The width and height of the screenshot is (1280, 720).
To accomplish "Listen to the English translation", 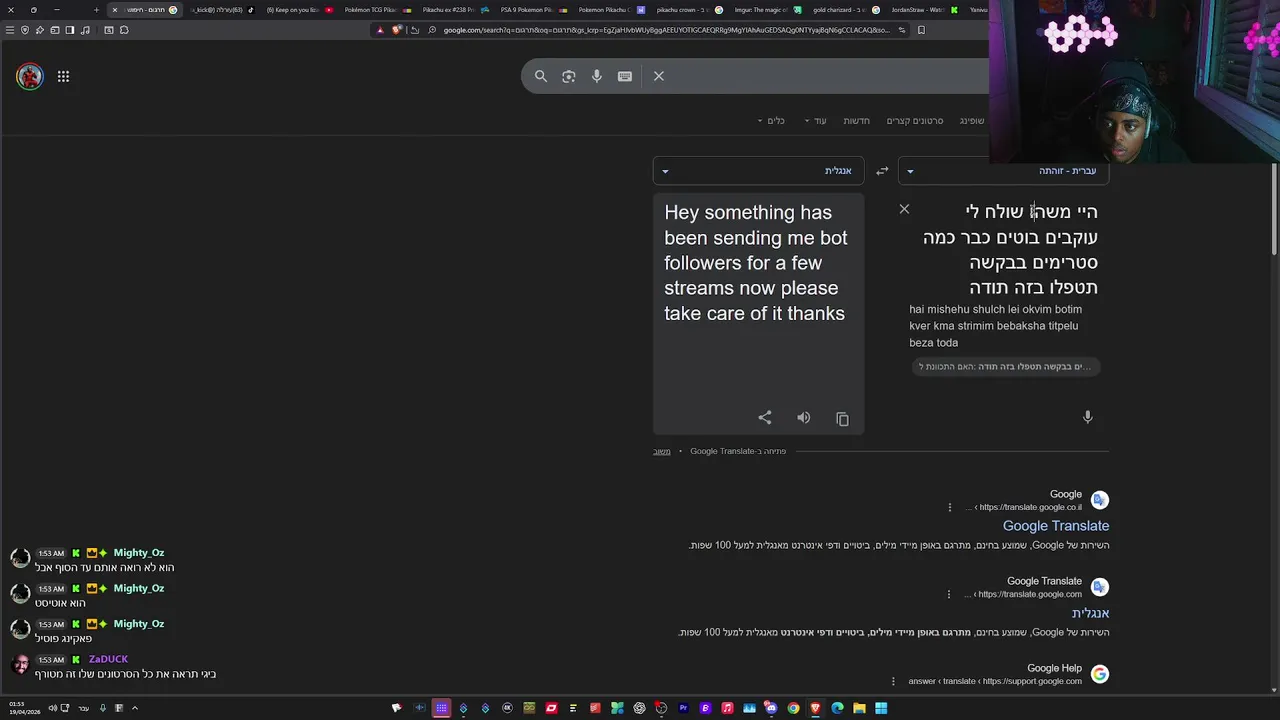I will point(804,418).
